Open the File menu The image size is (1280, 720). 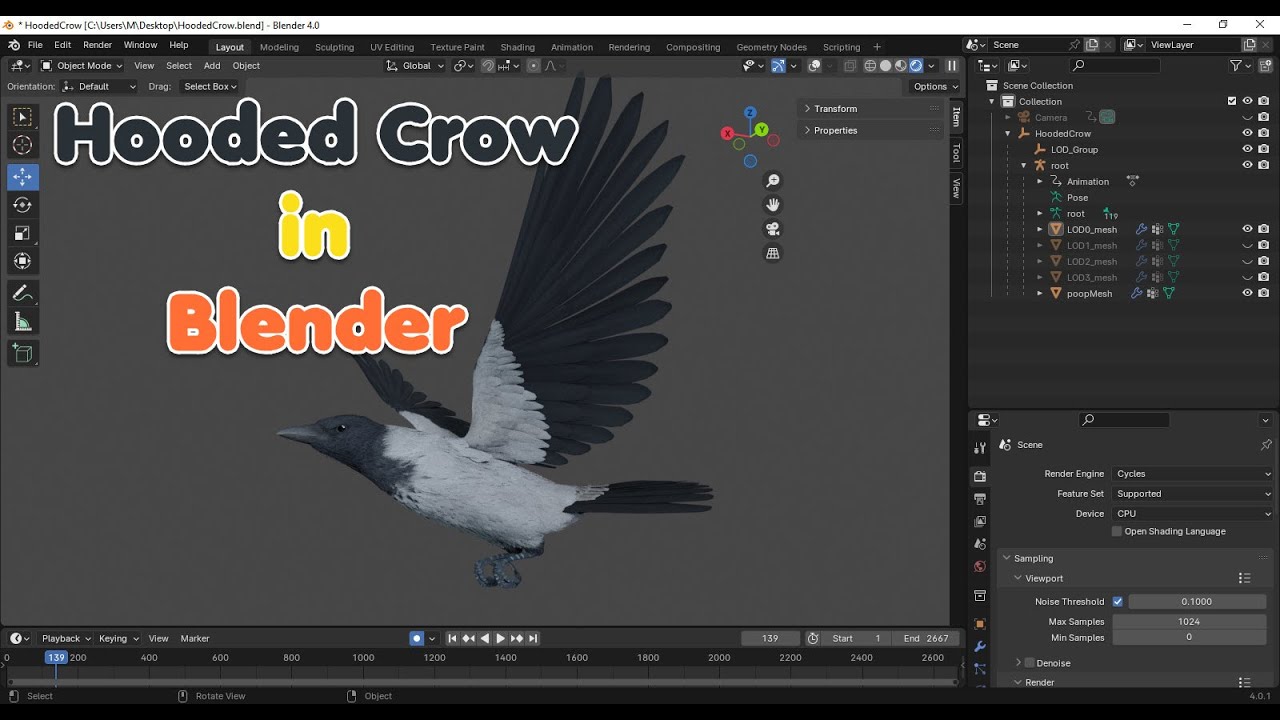(35, 45)
